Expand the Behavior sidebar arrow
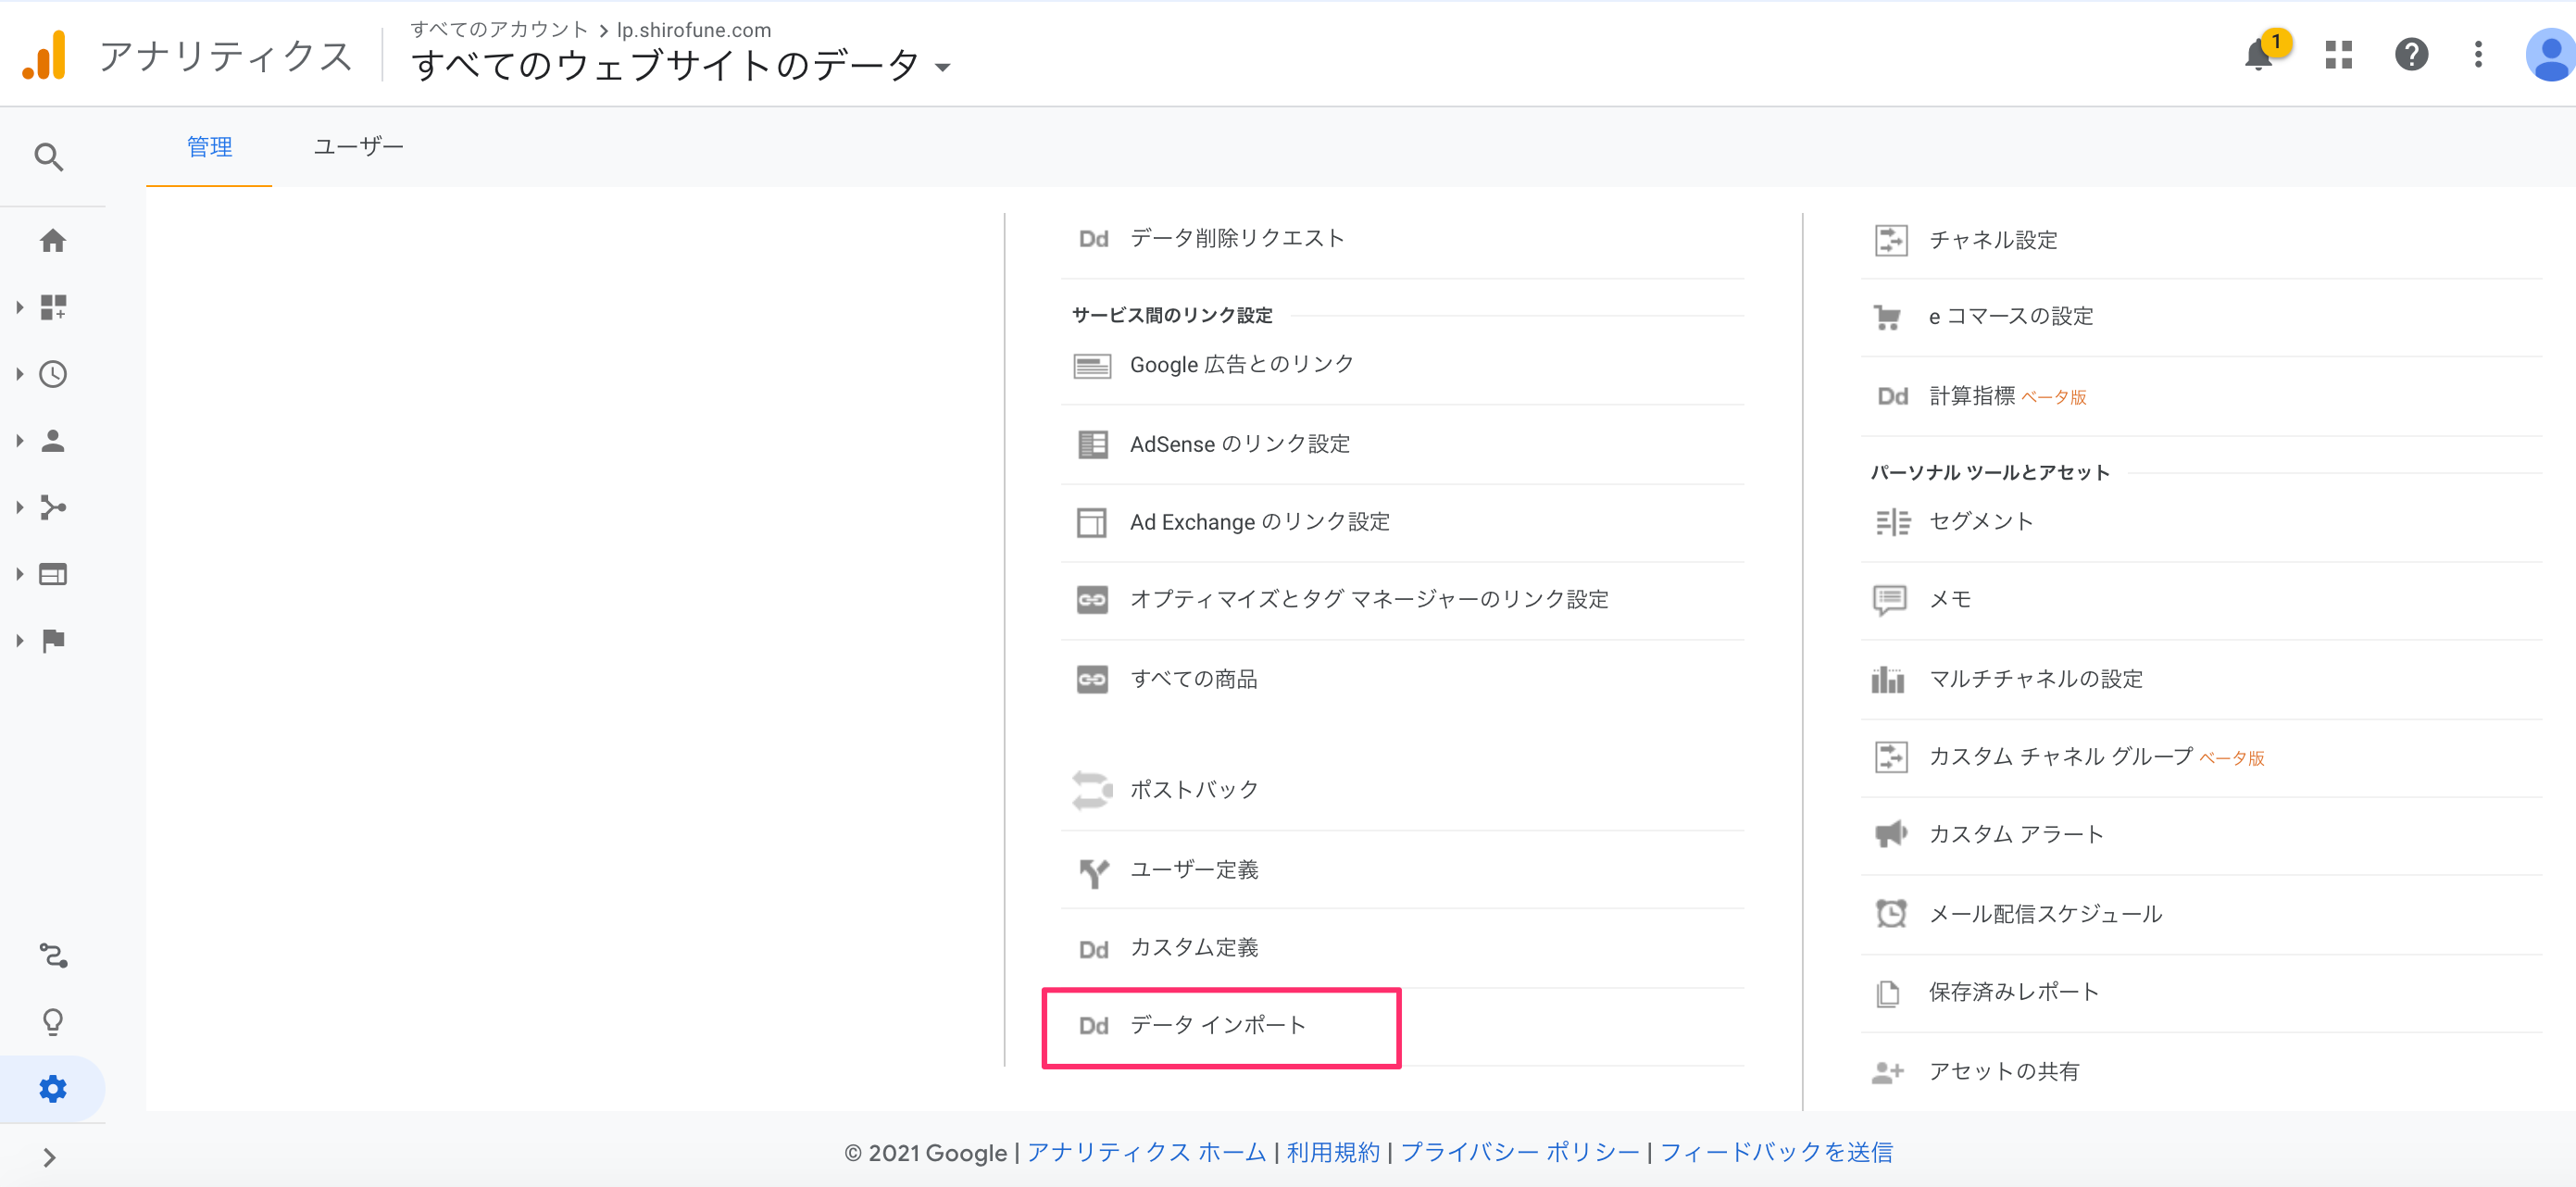Screen dimensions: 2576x1187 pos(19,574)
